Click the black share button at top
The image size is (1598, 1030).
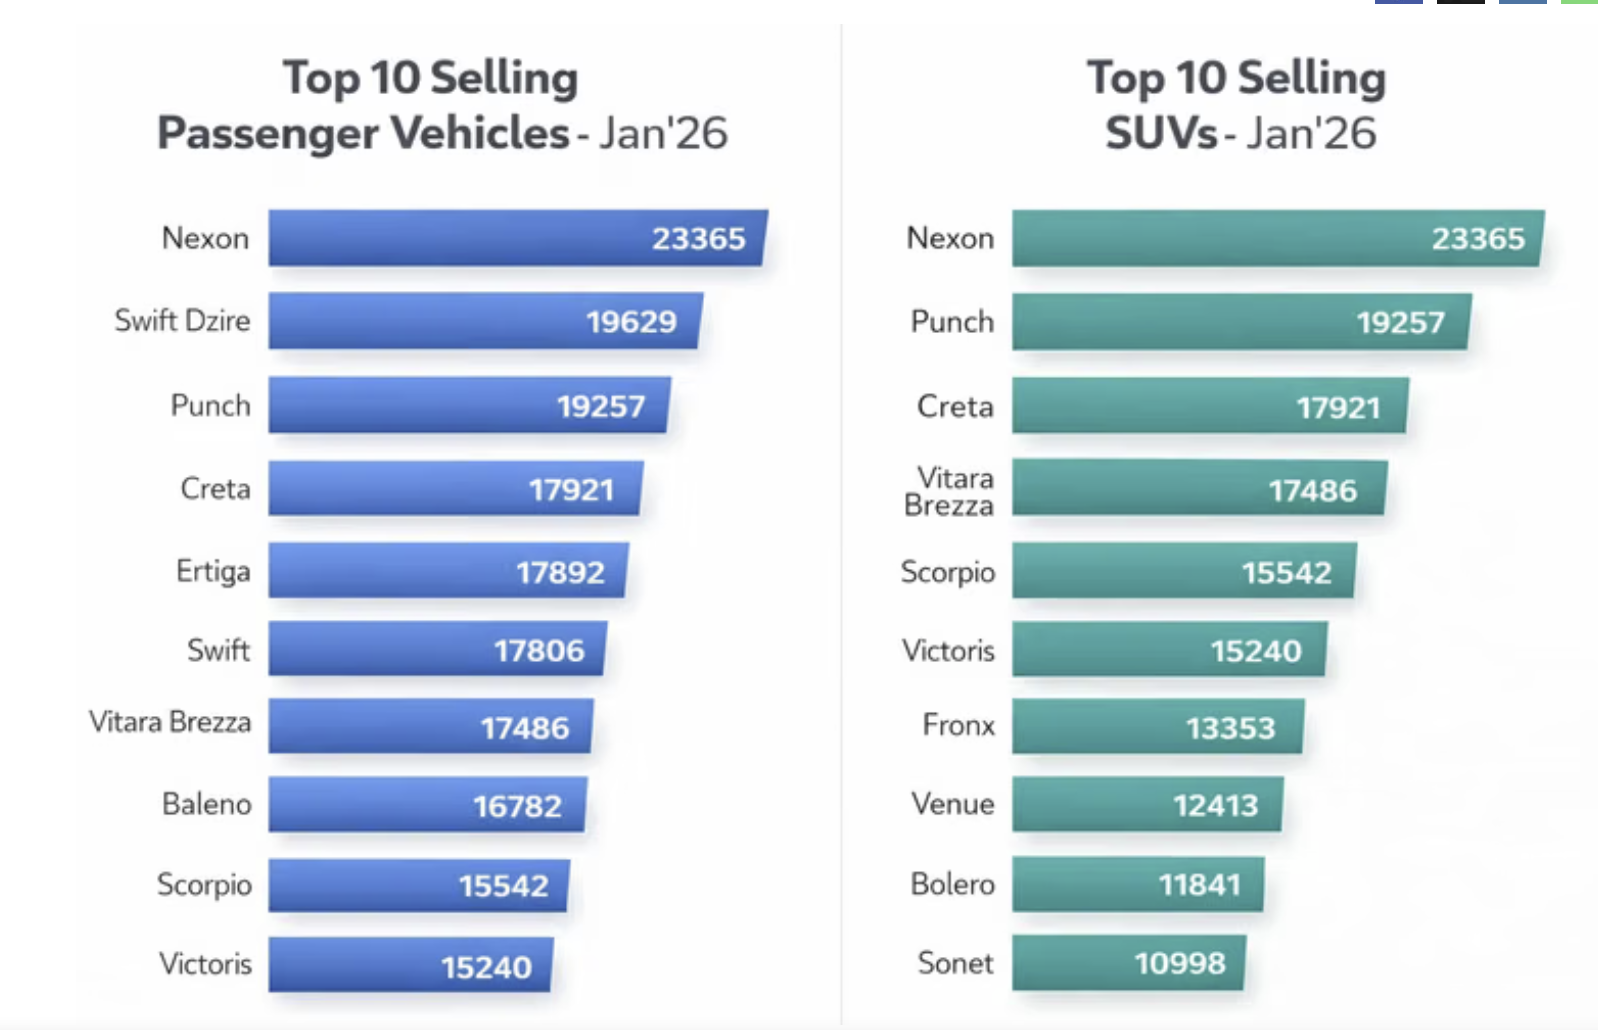[x=1460, y=2]
